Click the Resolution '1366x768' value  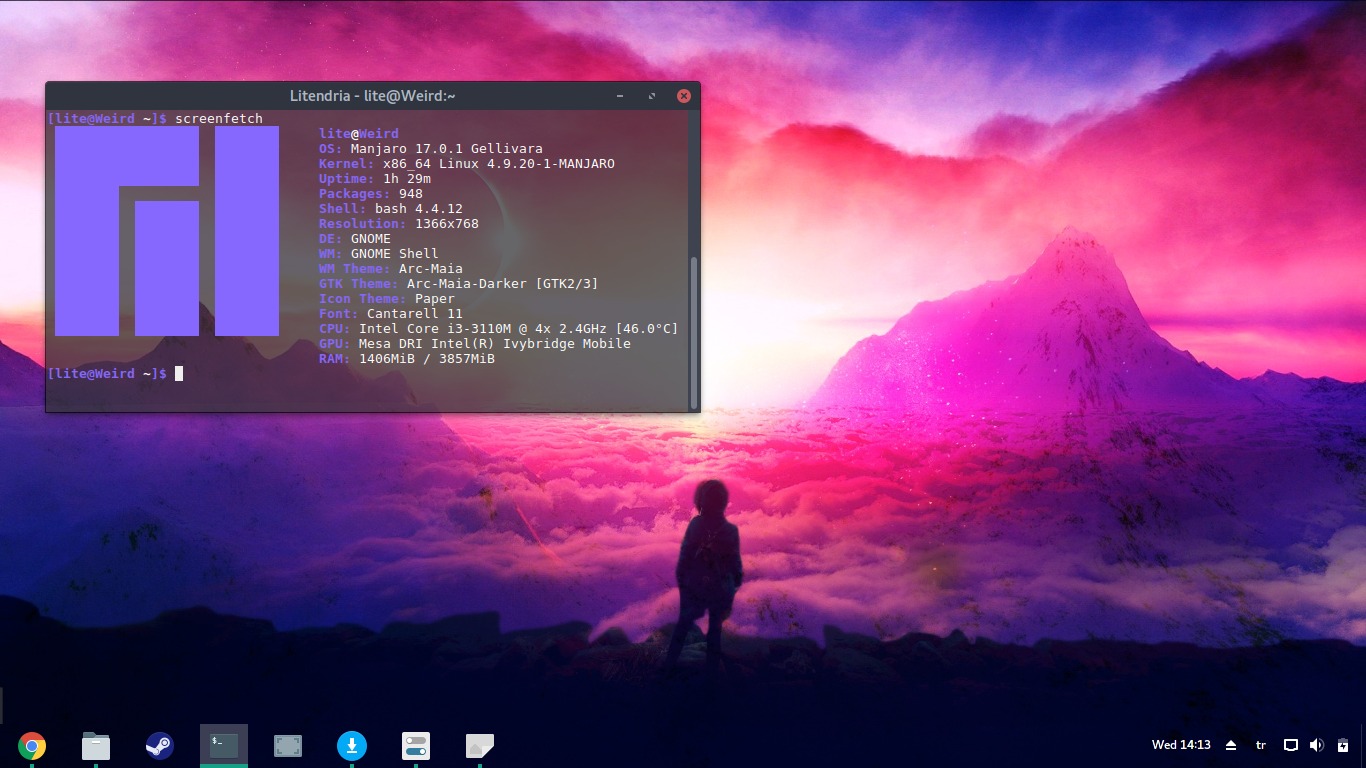447,224
